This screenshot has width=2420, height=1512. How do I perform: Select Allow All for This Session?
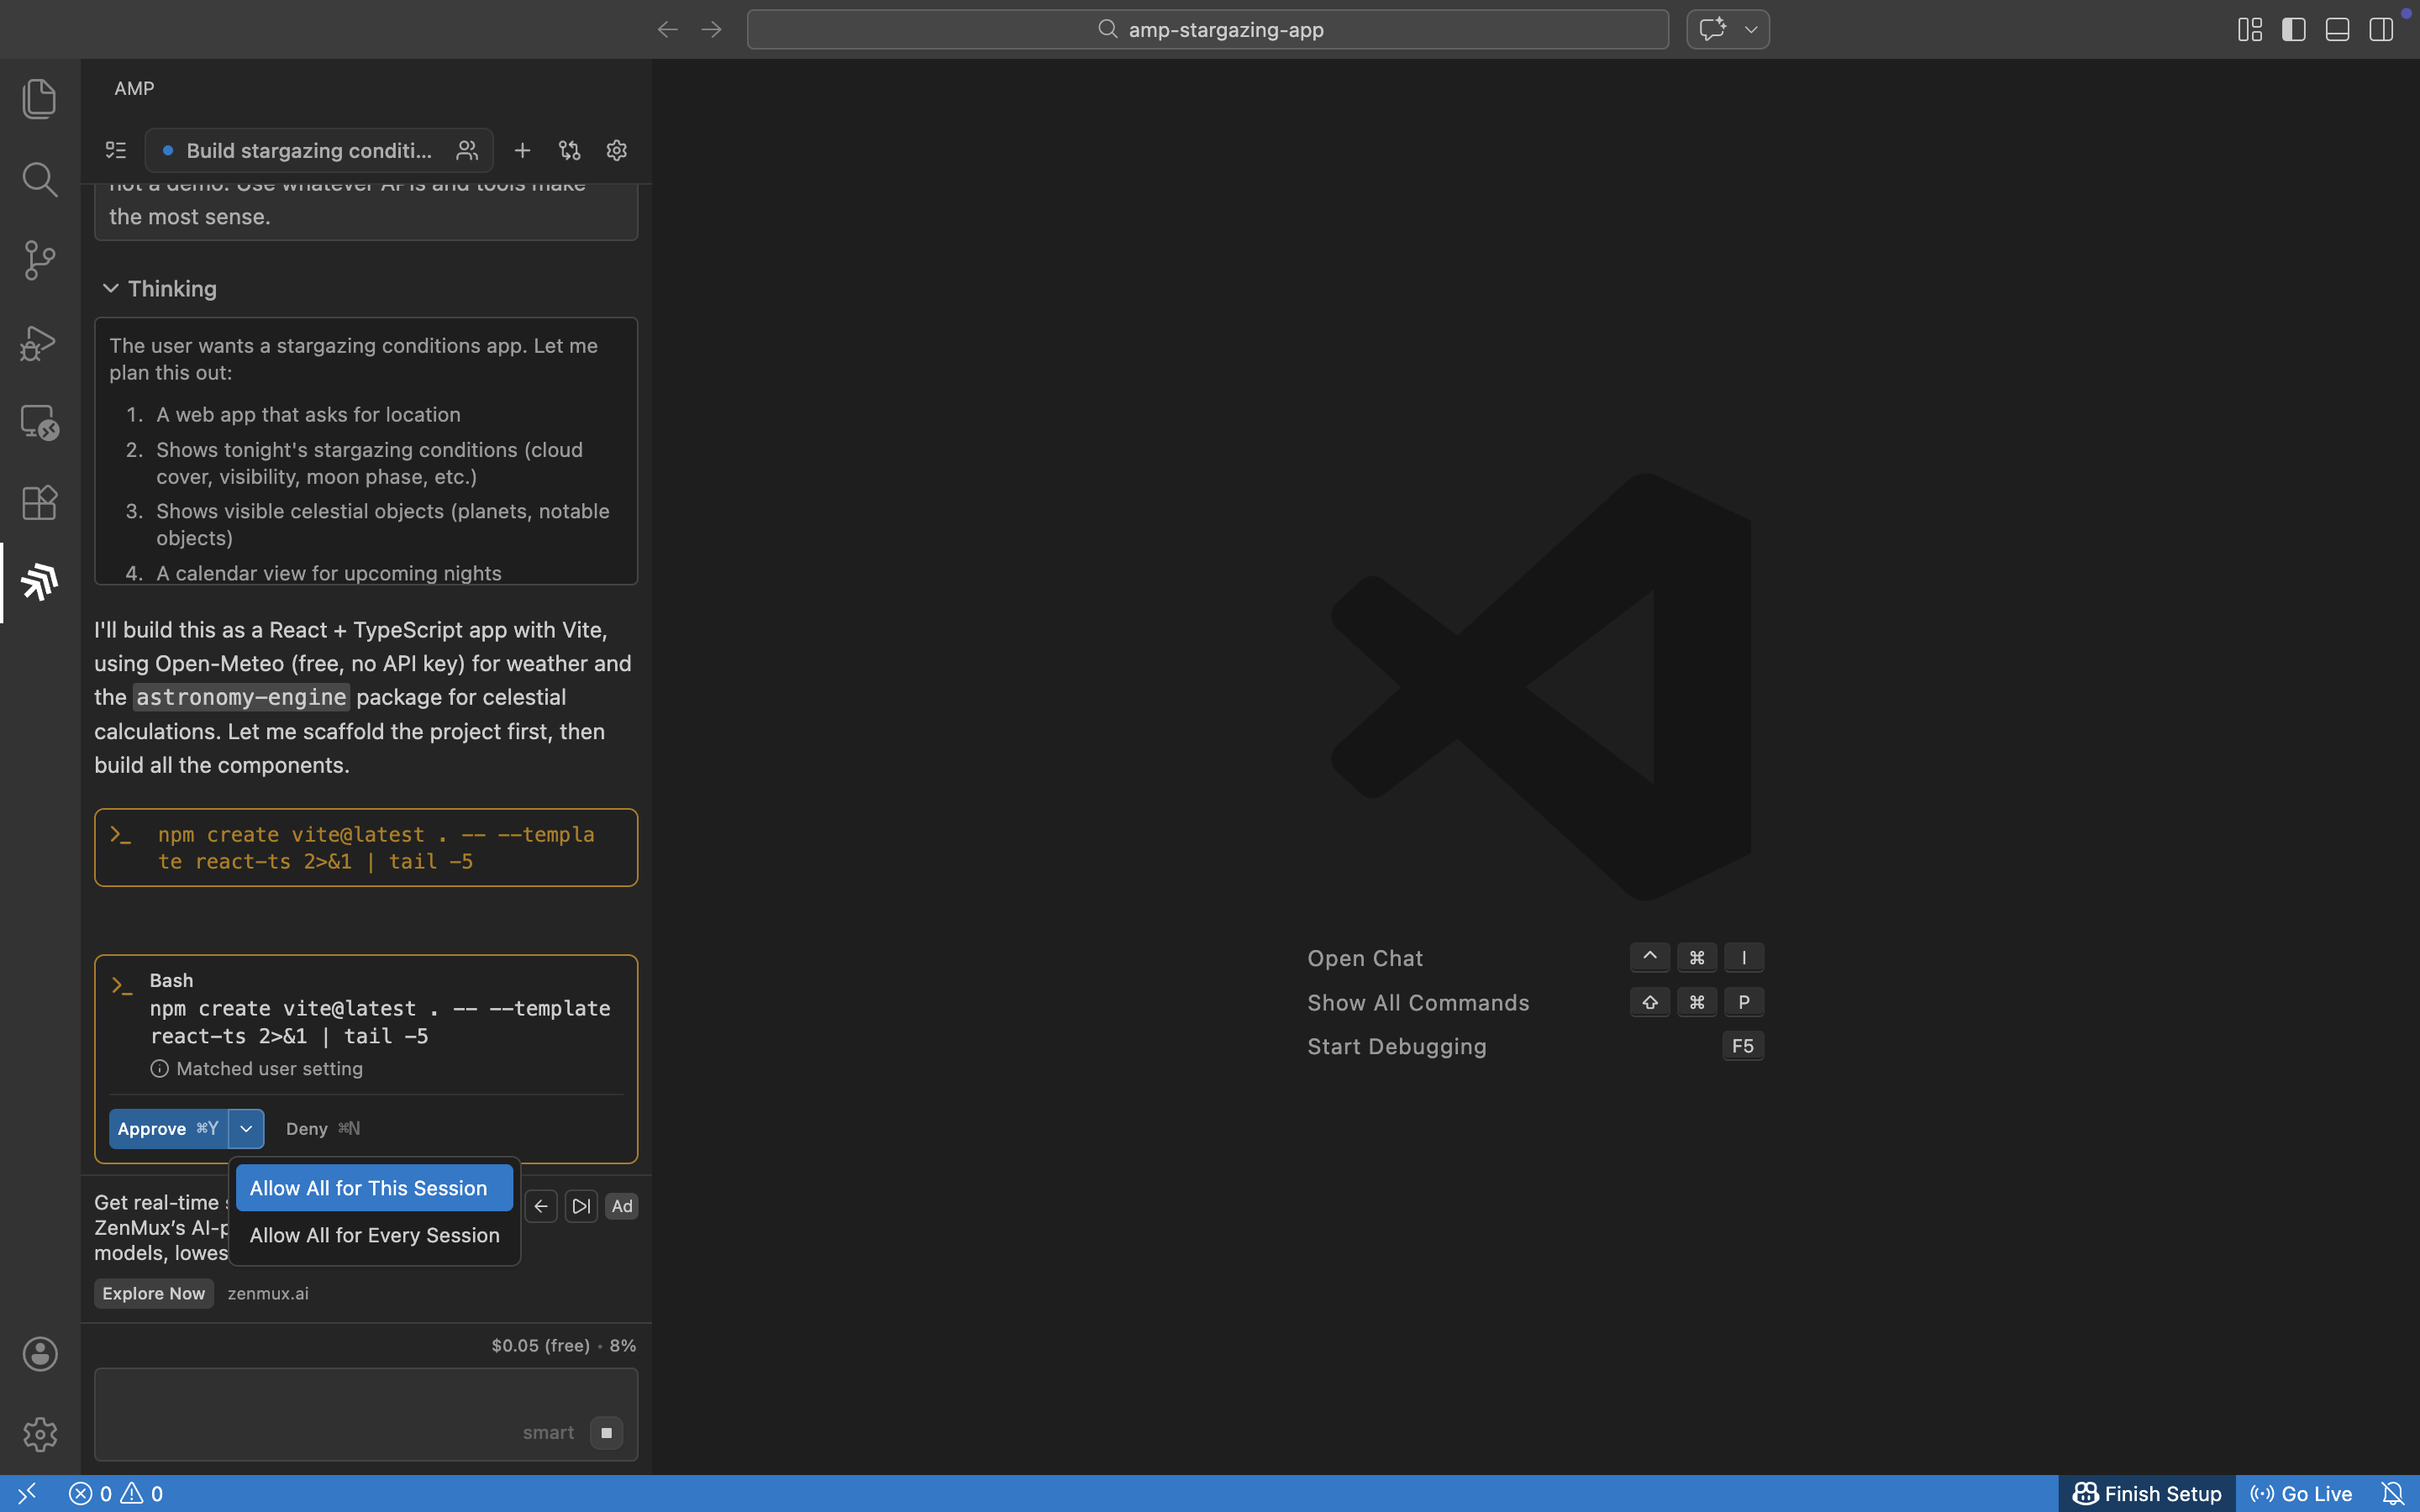[x=374, y=1188]
